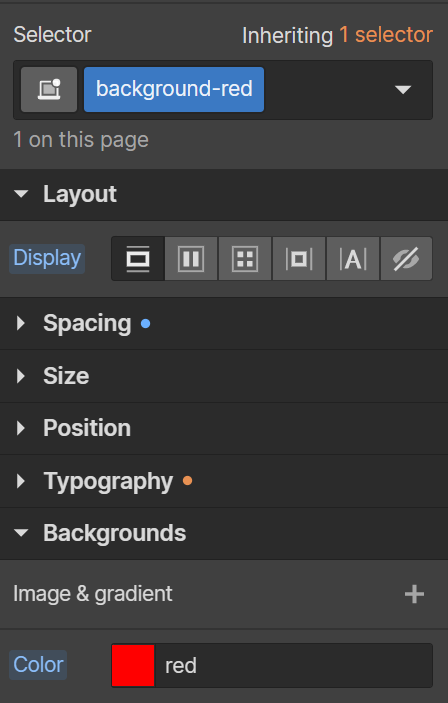The image size is (448, 703).
Task: Open the red background color swatch
Action: tap(133, 665)
